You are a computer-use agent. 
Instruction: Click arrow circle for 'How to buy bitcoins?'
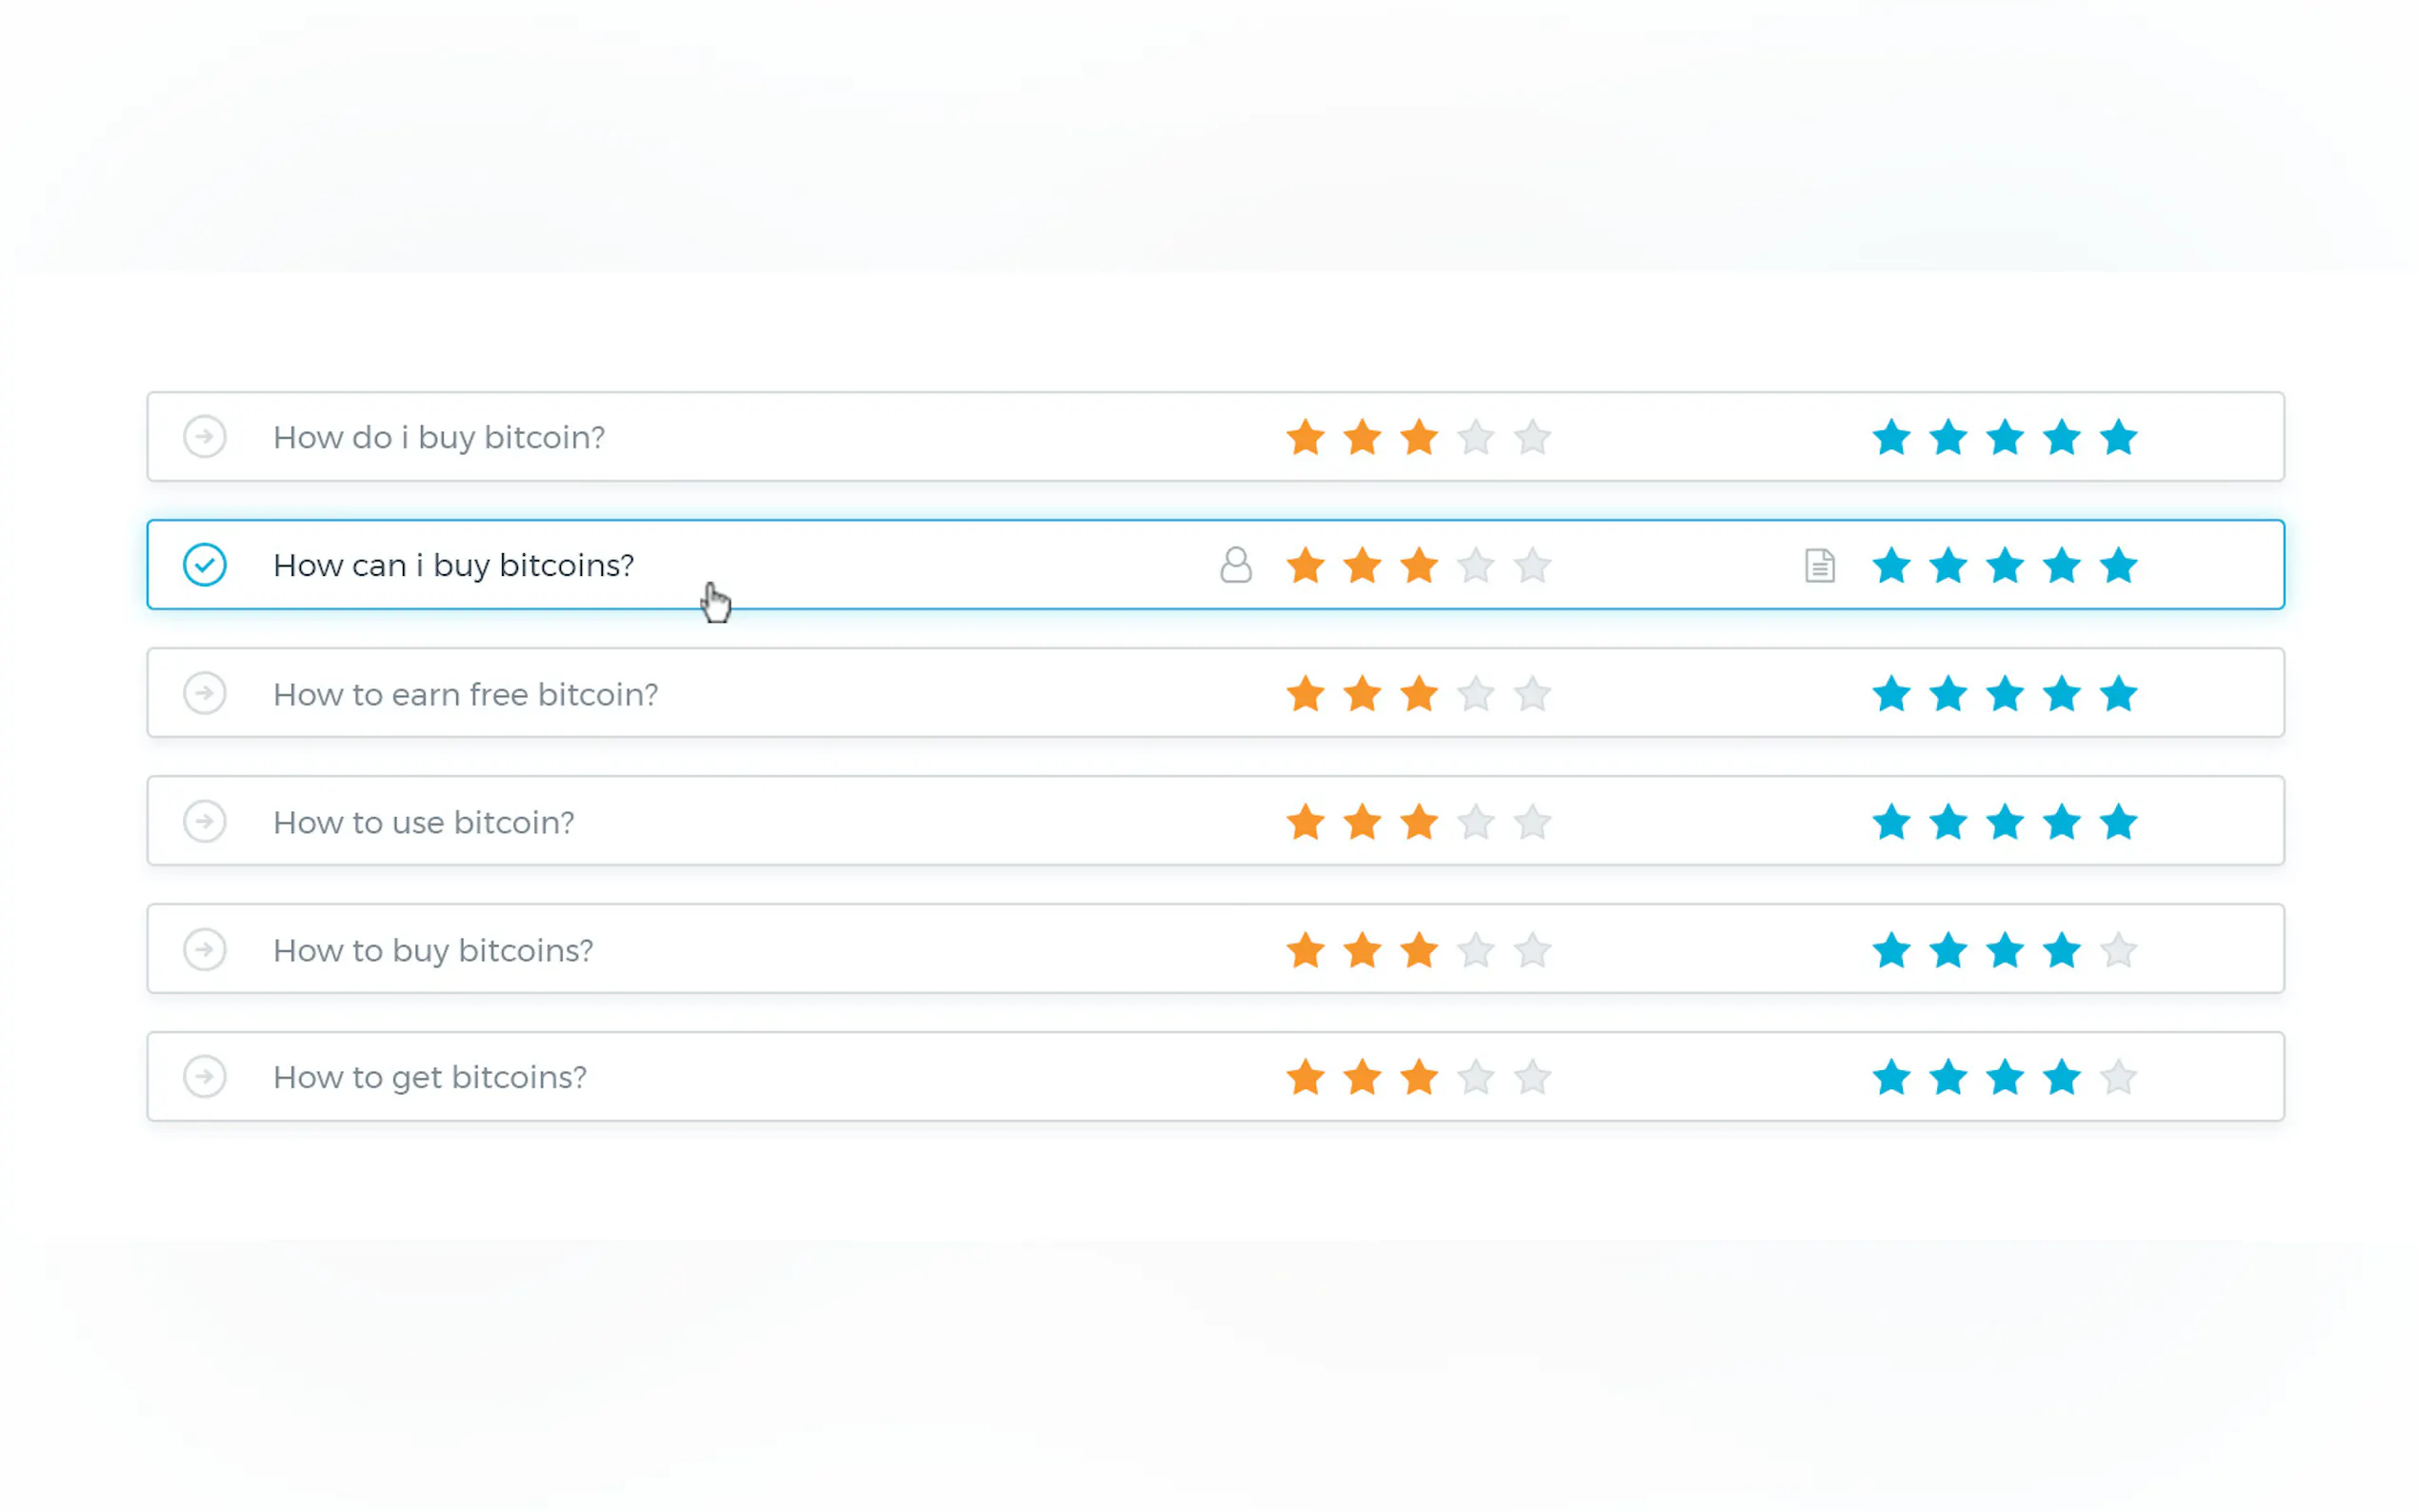(205, 949)
